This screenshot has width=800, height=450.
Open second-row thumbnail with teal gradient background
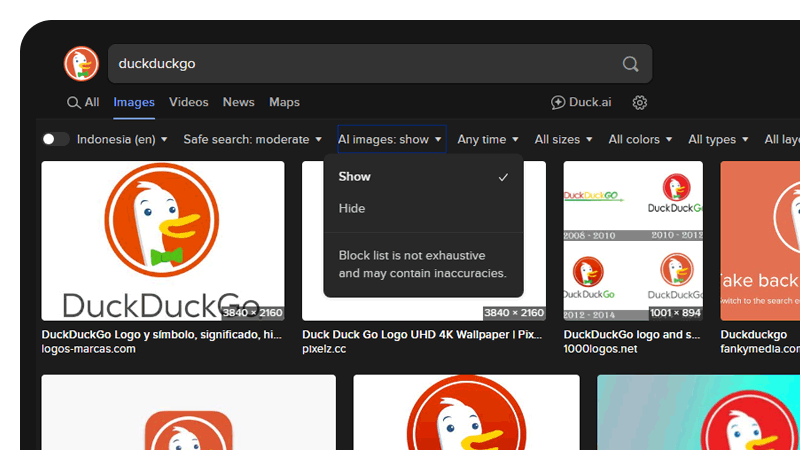click(x=698, y=412)
